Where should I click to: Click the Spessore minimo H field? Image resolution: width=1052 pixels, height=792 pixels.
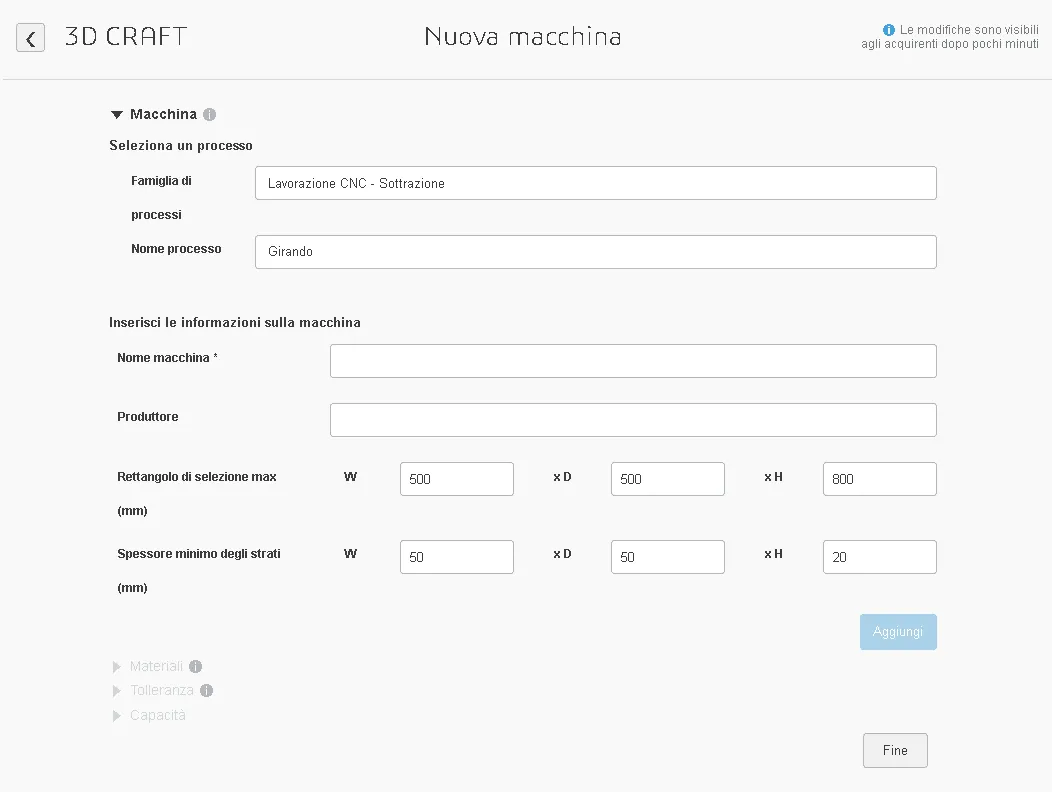pyautogui.click(x=879, y=557)
